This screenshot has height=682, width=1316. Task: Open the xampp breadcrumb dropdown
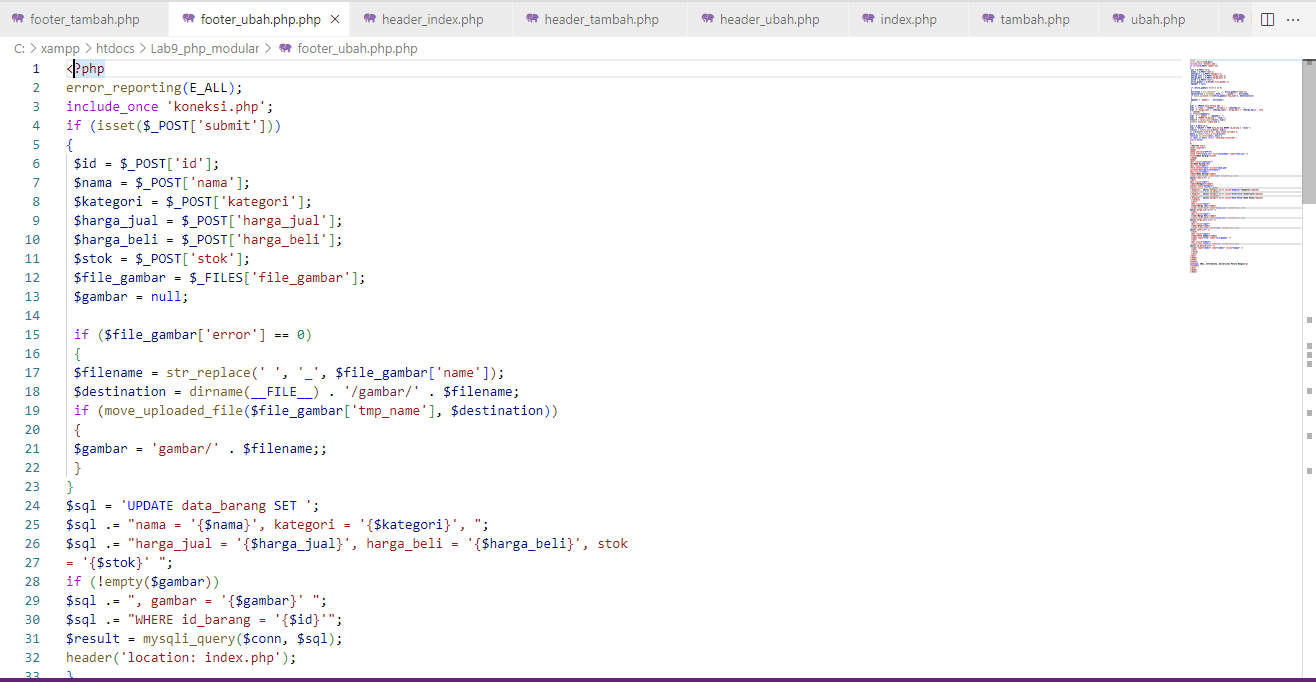coord(60,48)
